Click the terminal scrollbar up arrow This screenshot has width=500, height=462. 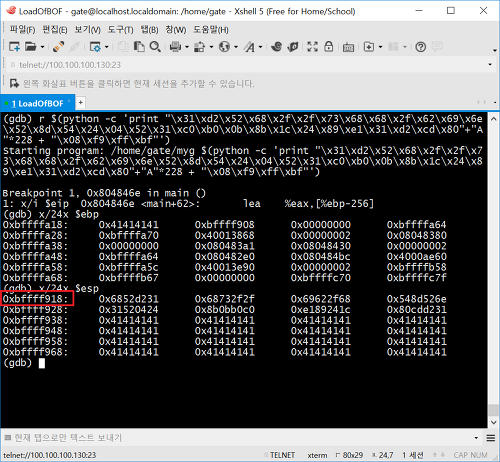pos(494,119)
